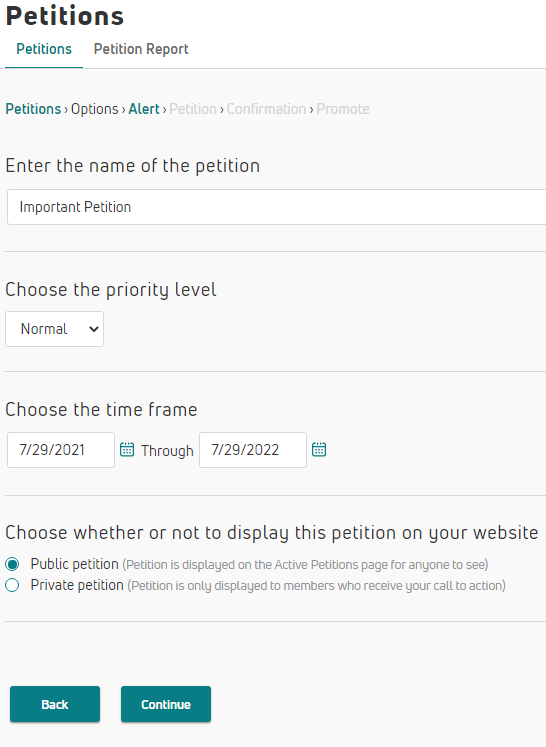Click the dropdown chevron next to Normal
The height and width of the screenshot is (747, 546).
pyautogui.click(x=94, y=329)
